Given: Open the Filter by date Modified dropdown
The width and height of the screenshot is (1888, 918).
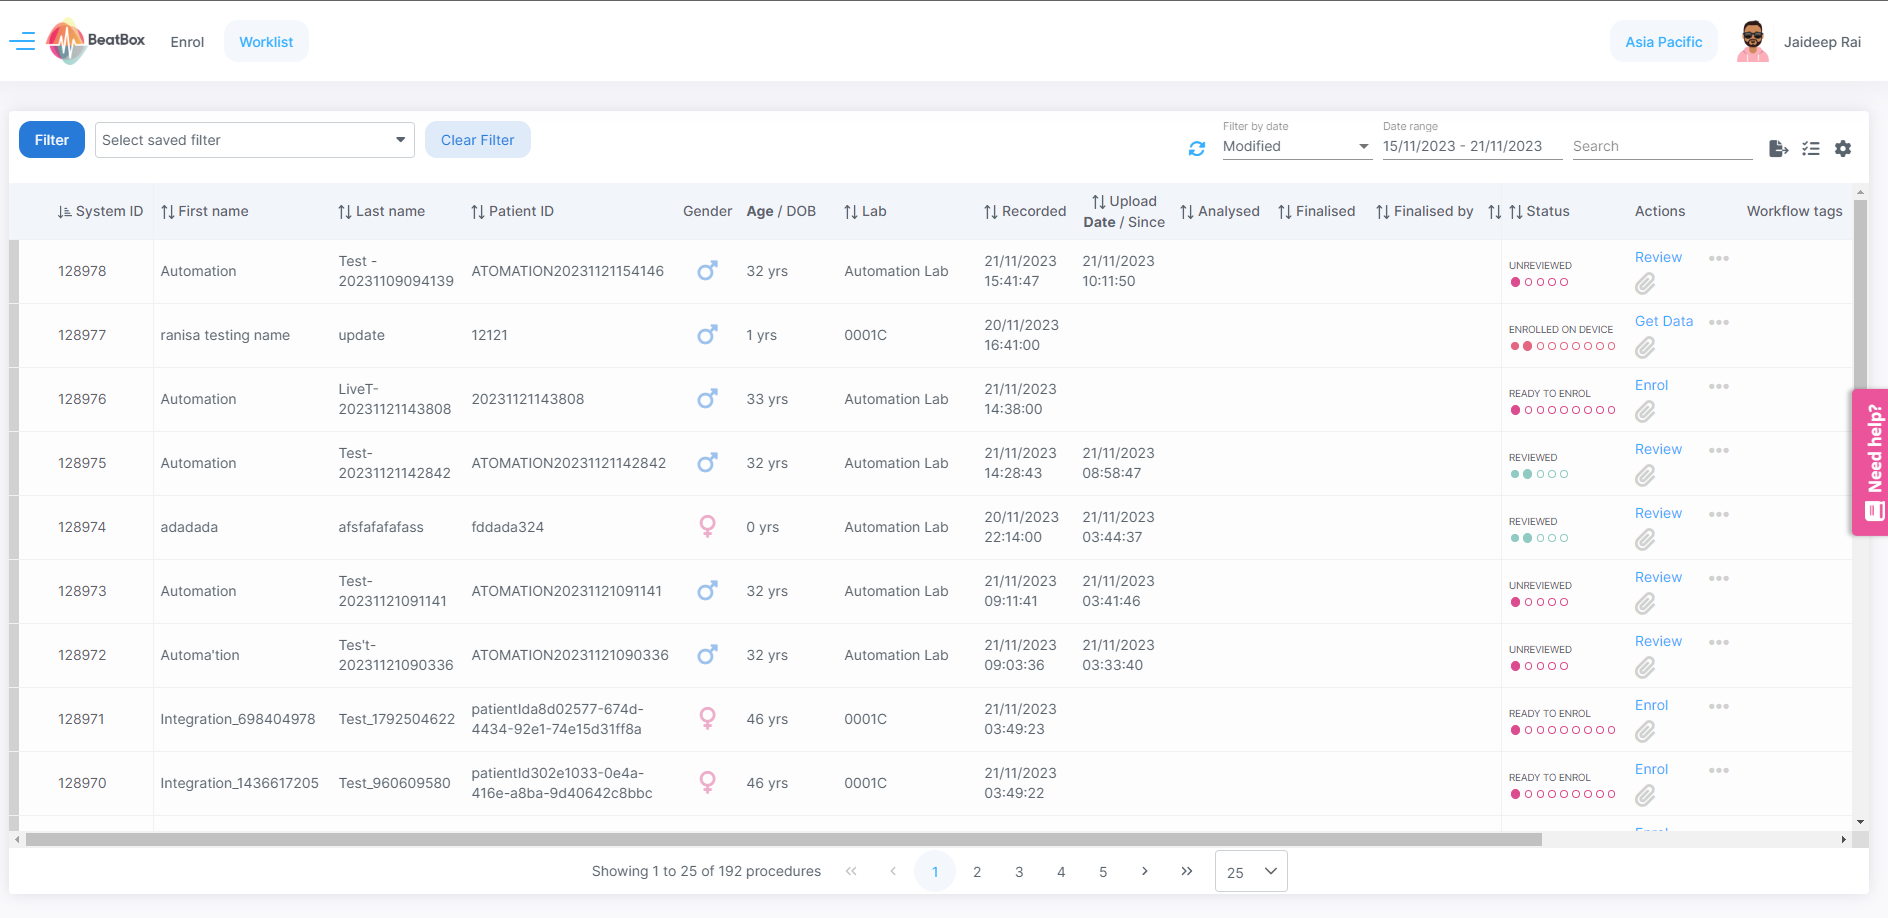Looking at the screenshot, I should 1295,146.
